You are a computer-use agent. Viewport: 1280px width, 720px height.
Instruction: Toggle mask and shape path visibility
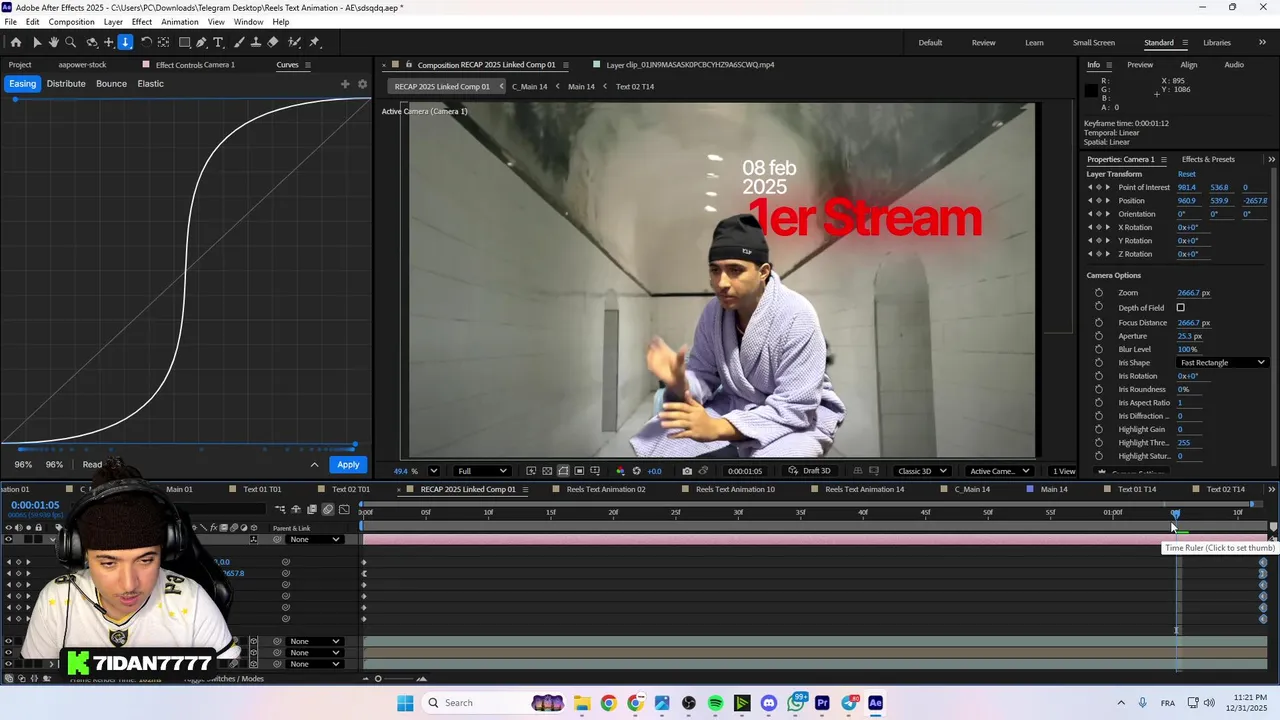[563, 471]
